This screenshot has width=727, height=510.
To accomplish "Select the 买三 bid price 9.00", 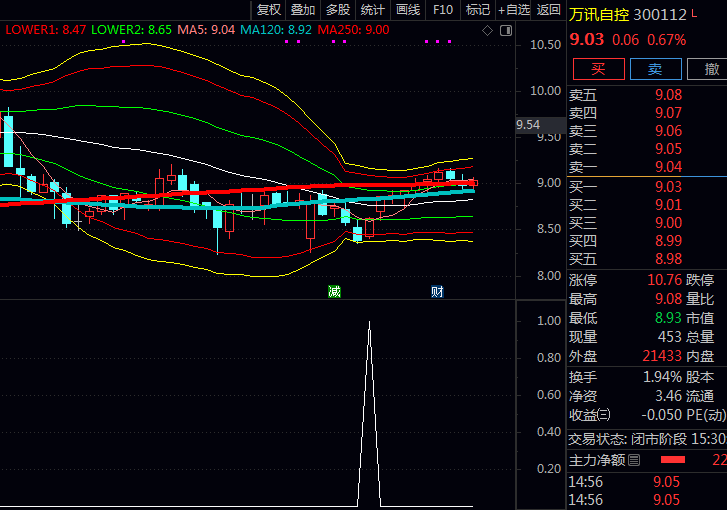I will click(668, 223).
